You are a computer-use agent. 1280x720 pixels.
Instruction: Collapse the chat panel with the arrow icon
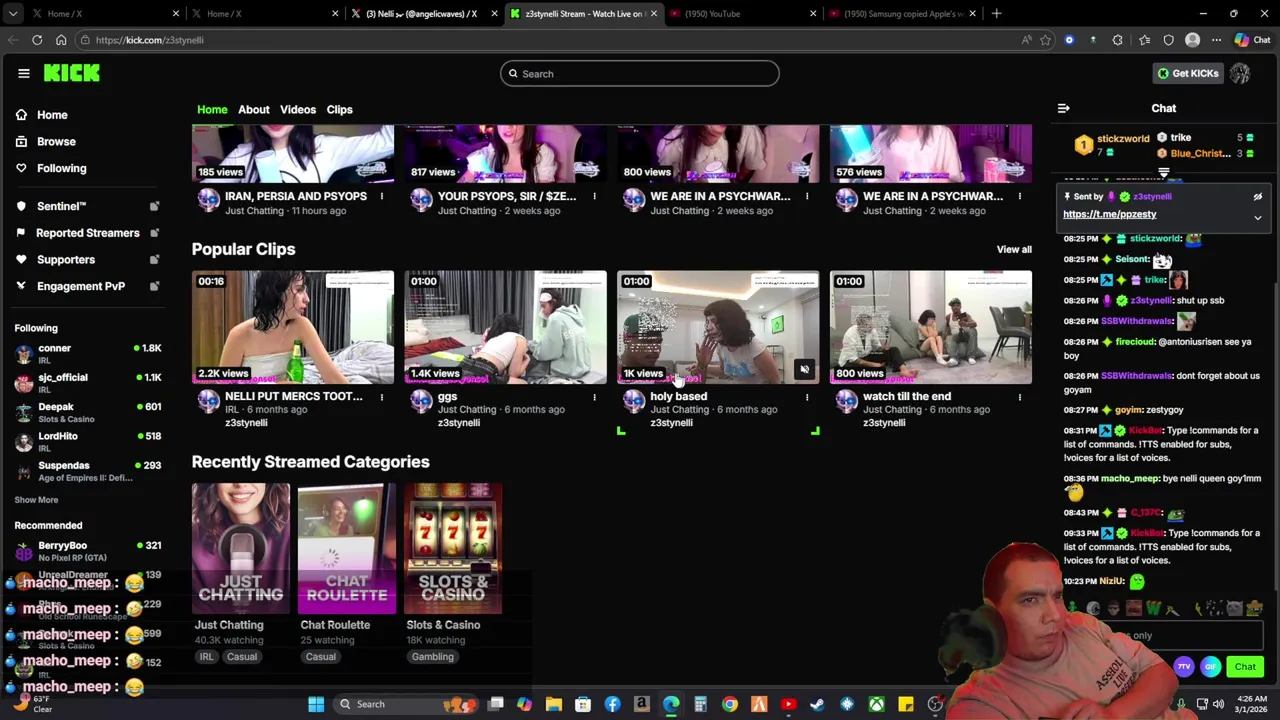click(1063, 108)
